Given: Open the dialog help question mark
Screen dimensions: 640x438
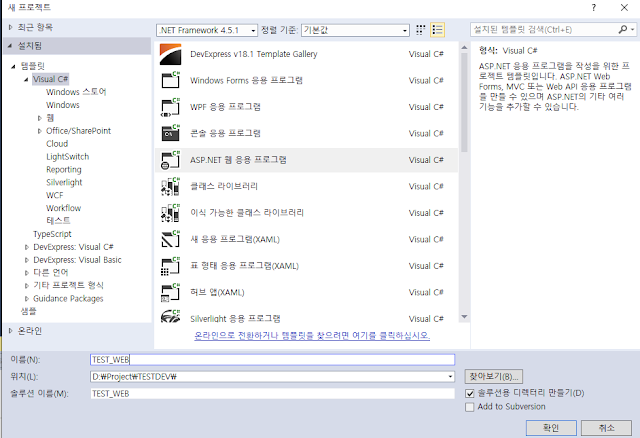Looking at the screenshot, I should point(593,7).
